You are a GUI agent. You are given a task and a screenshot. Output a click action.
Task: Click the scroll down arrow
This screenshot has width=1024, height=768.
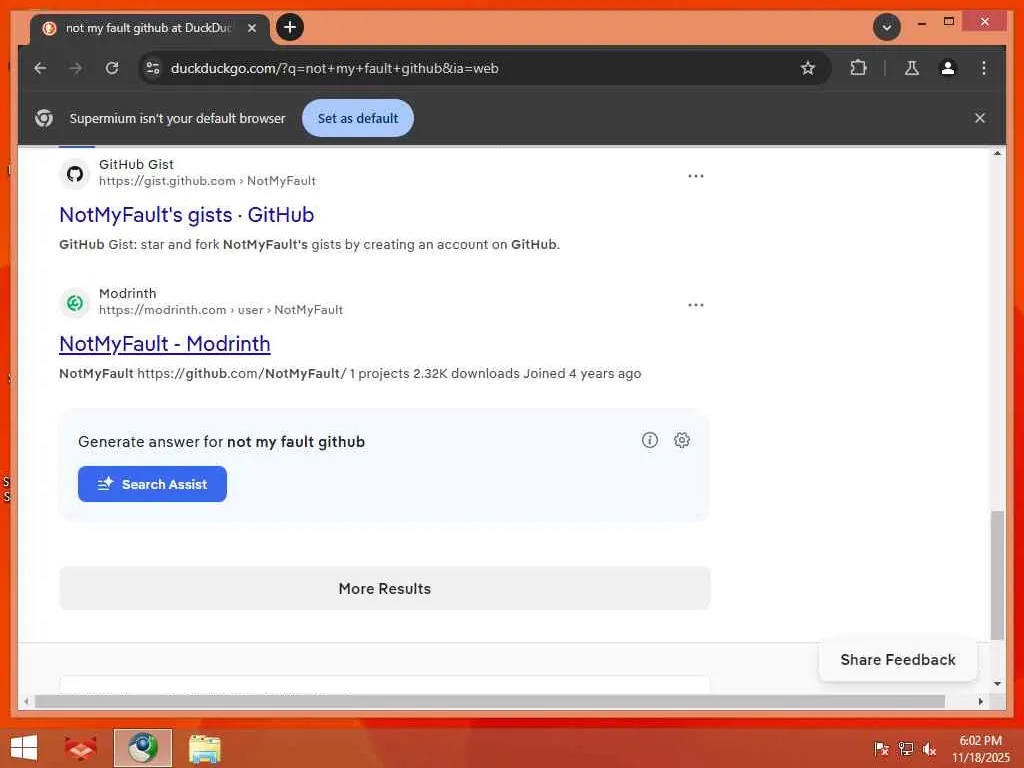[x=997, y=684]
